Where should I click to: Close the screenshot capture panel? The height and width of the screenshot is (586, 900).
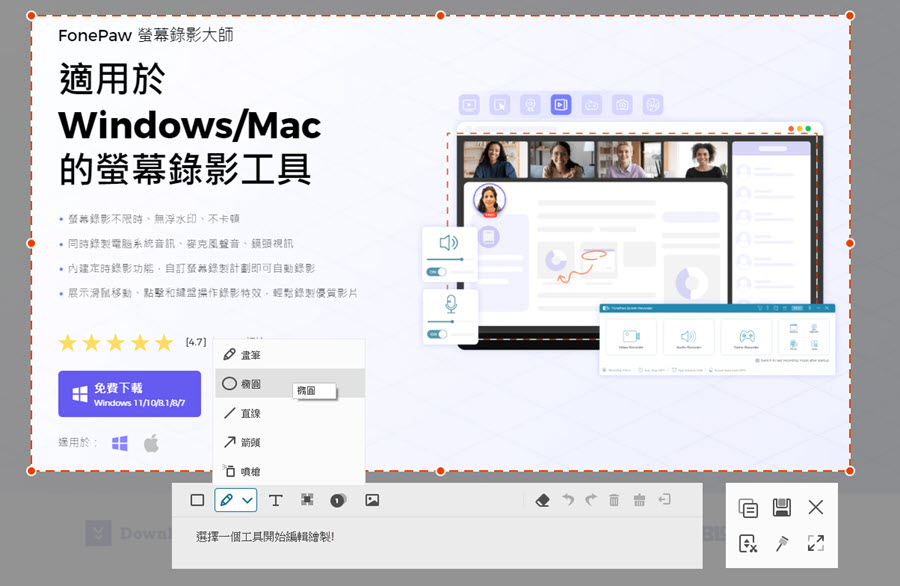click(x=816, y=507)
